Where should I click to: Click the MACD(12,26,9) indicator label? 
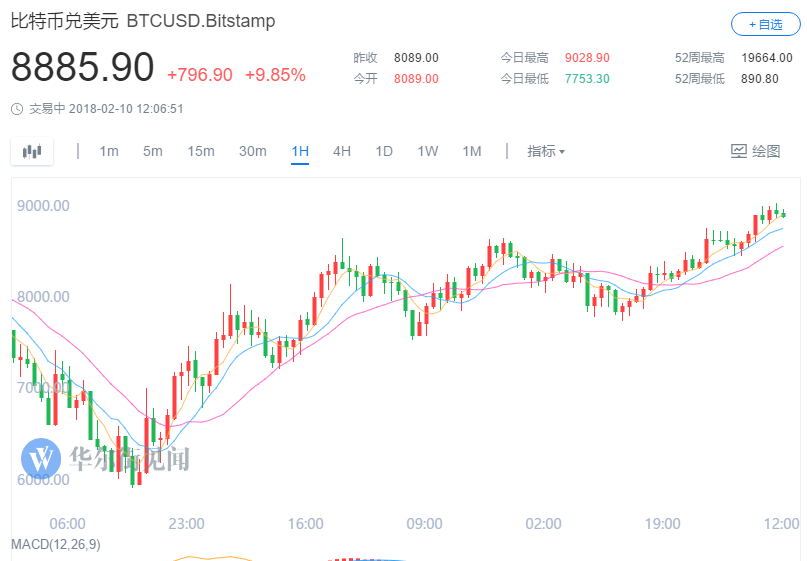[56, 544]
